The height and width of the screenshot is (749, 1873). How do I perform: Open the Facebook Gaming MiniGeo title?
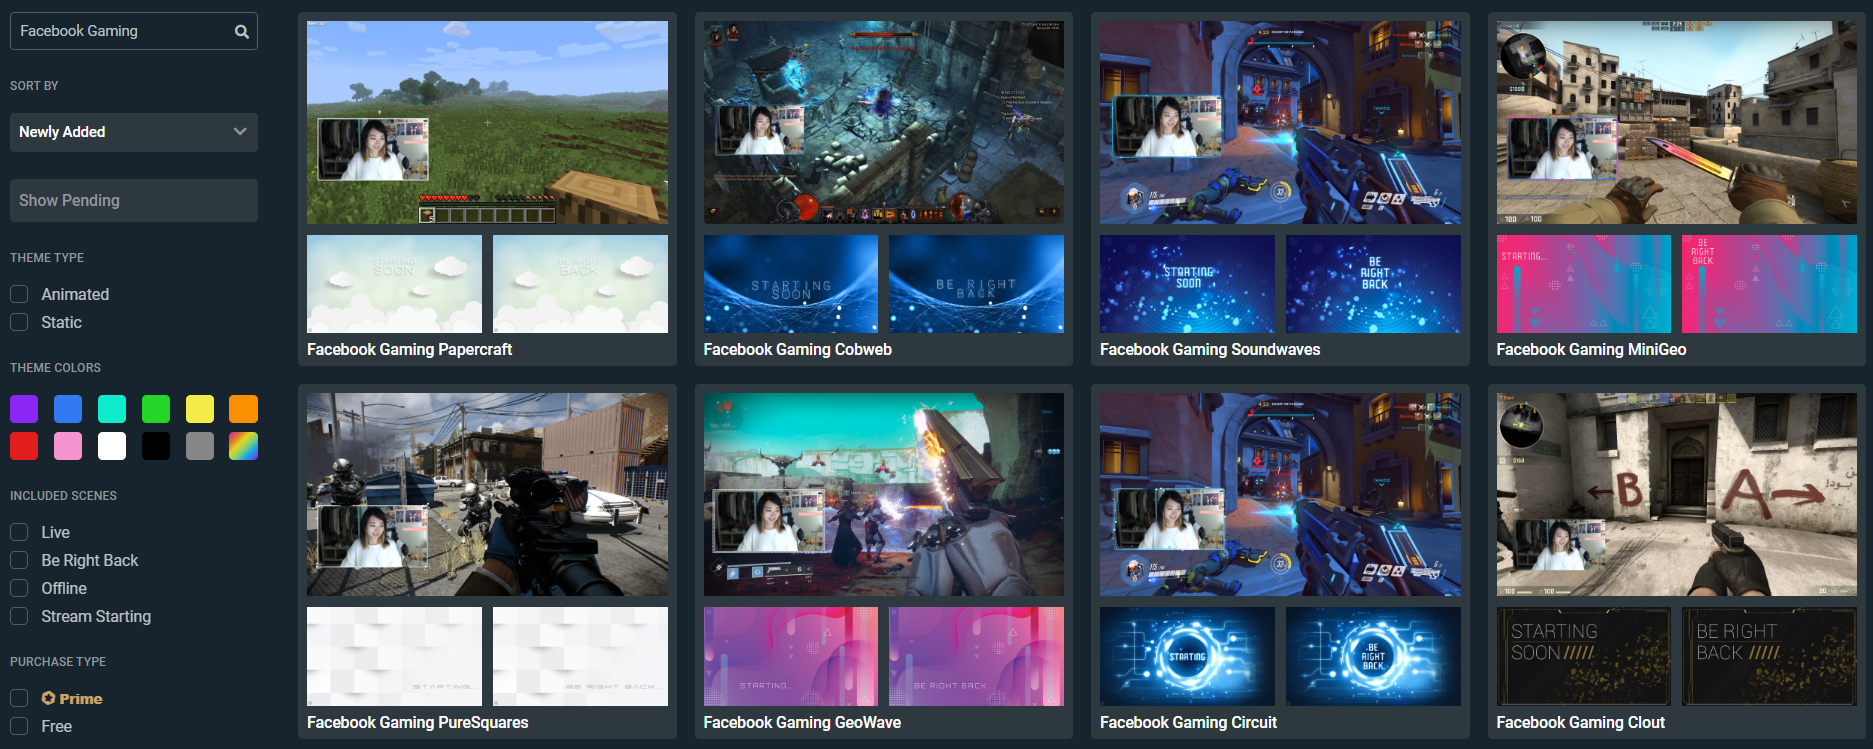tap(1591, 349)
